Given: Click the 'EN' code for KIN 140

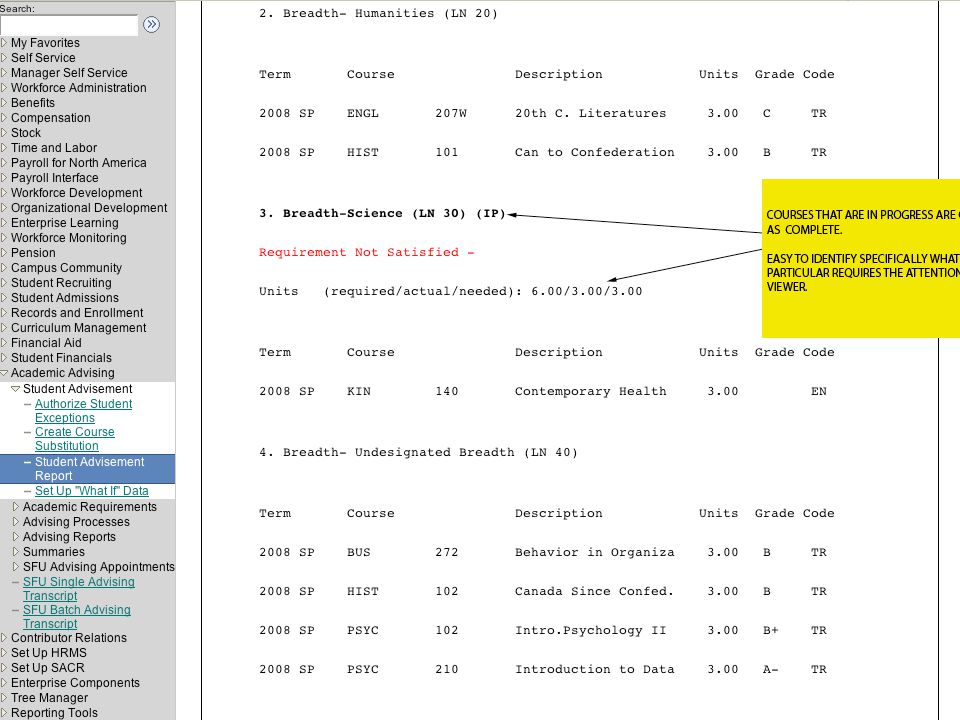Looking at the screenshot, I should (x=819, y=391).
